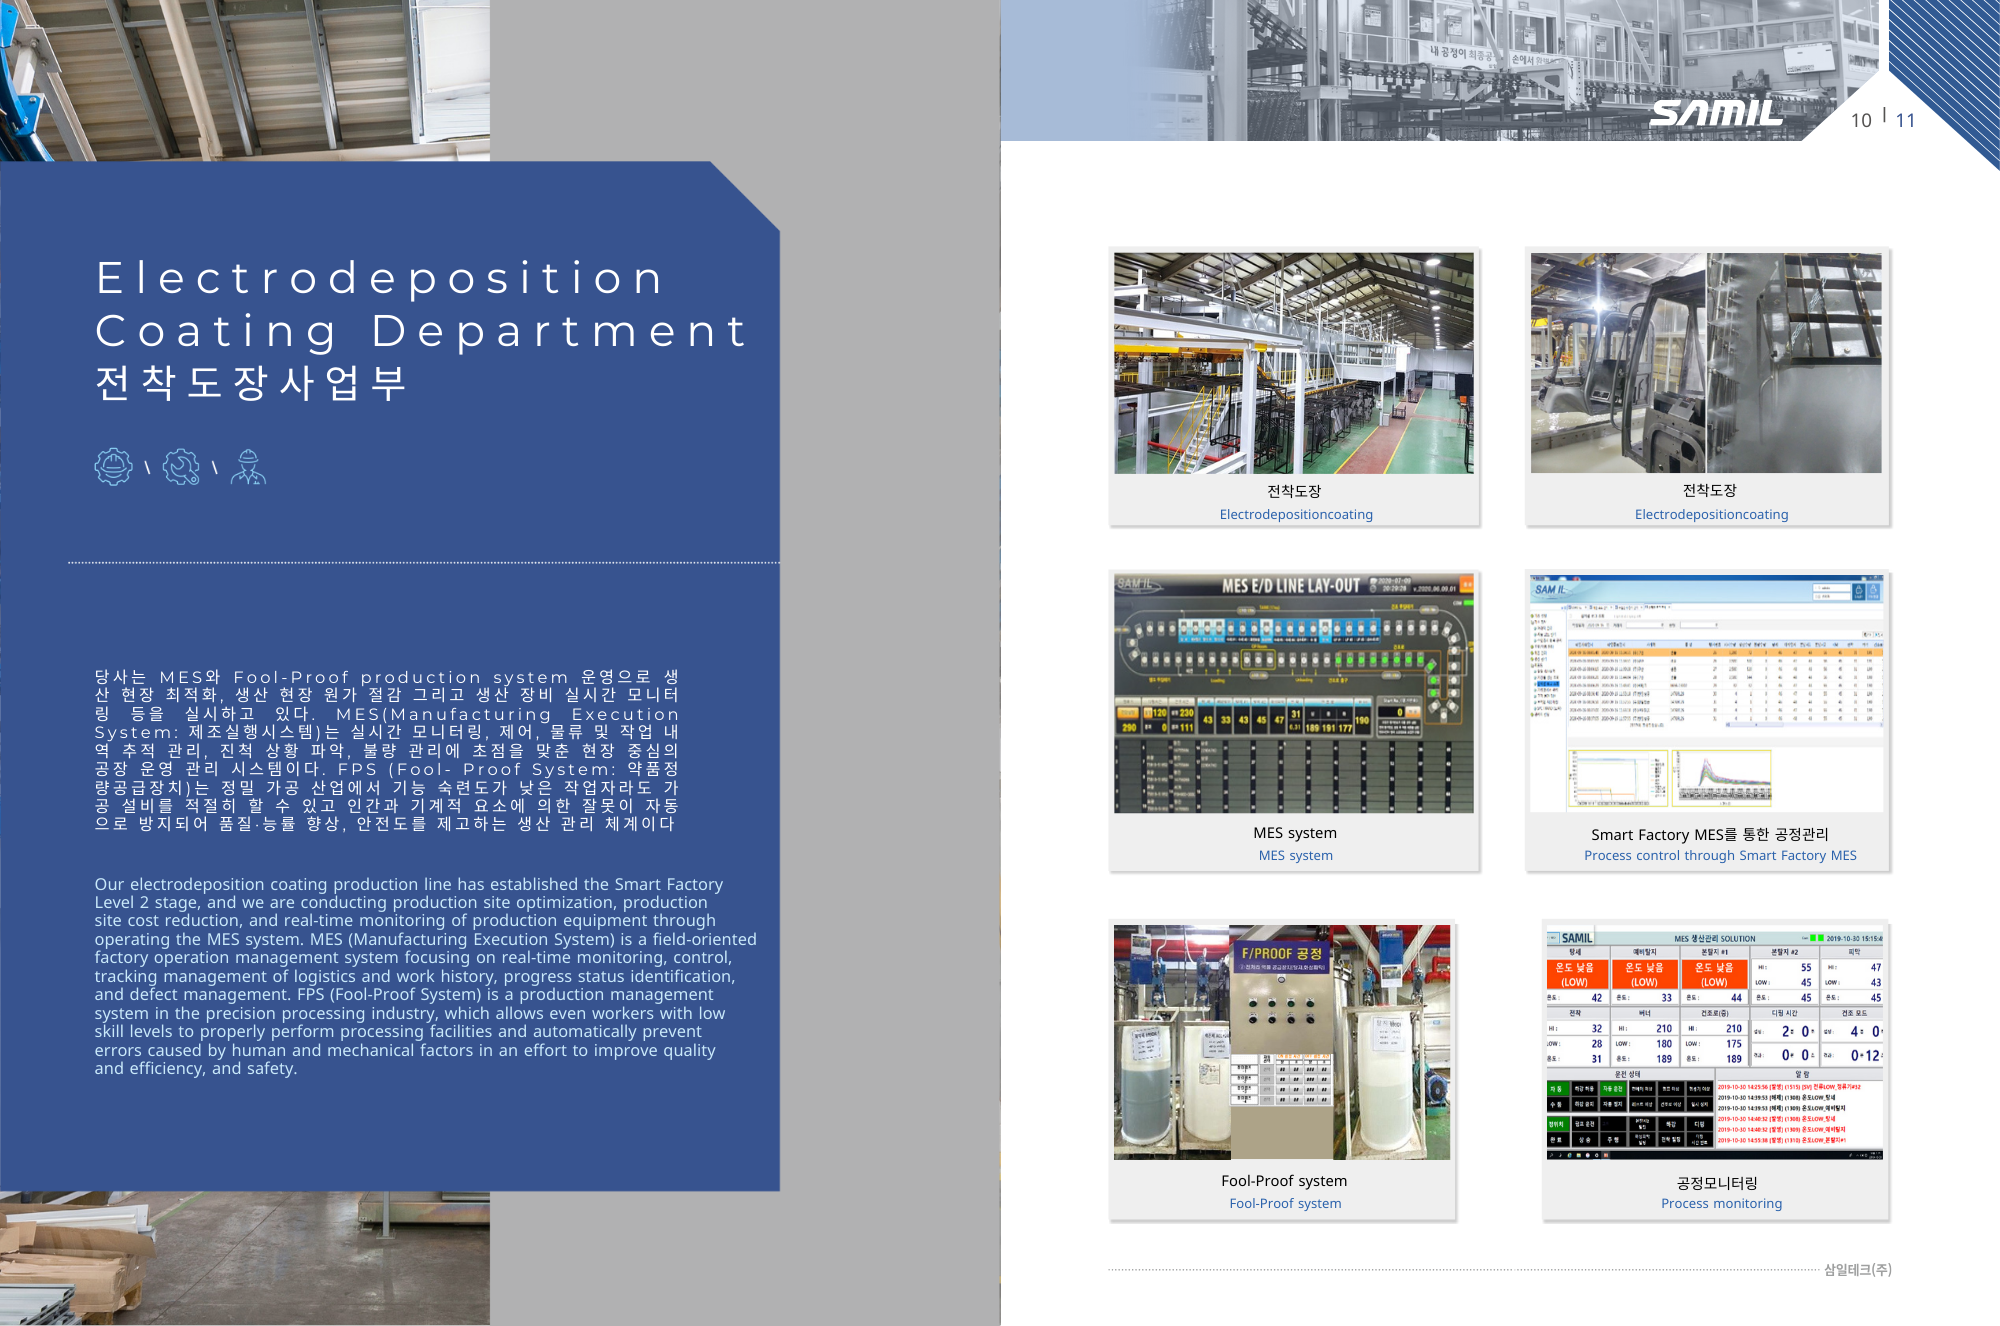
Task: Click the blue 'MES system' caption
Action: (1295, 856)
